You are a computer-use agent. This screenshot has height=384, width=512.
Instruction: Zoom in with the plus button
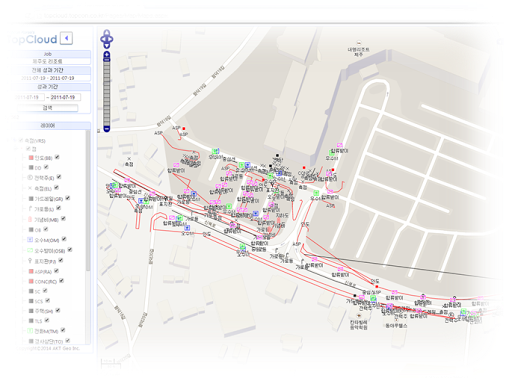pyautogui.click(x=107, y=55)
